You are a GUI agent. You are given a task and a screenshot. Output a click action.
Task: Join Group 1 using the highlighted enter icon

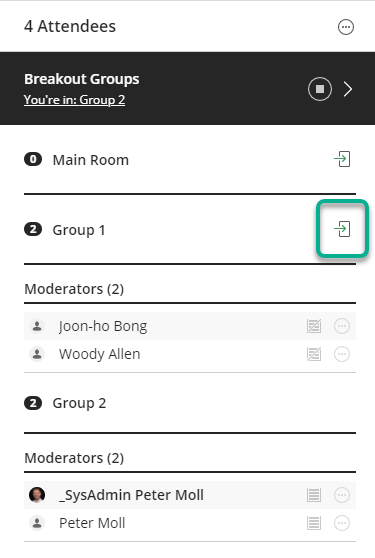coord(342,229)
